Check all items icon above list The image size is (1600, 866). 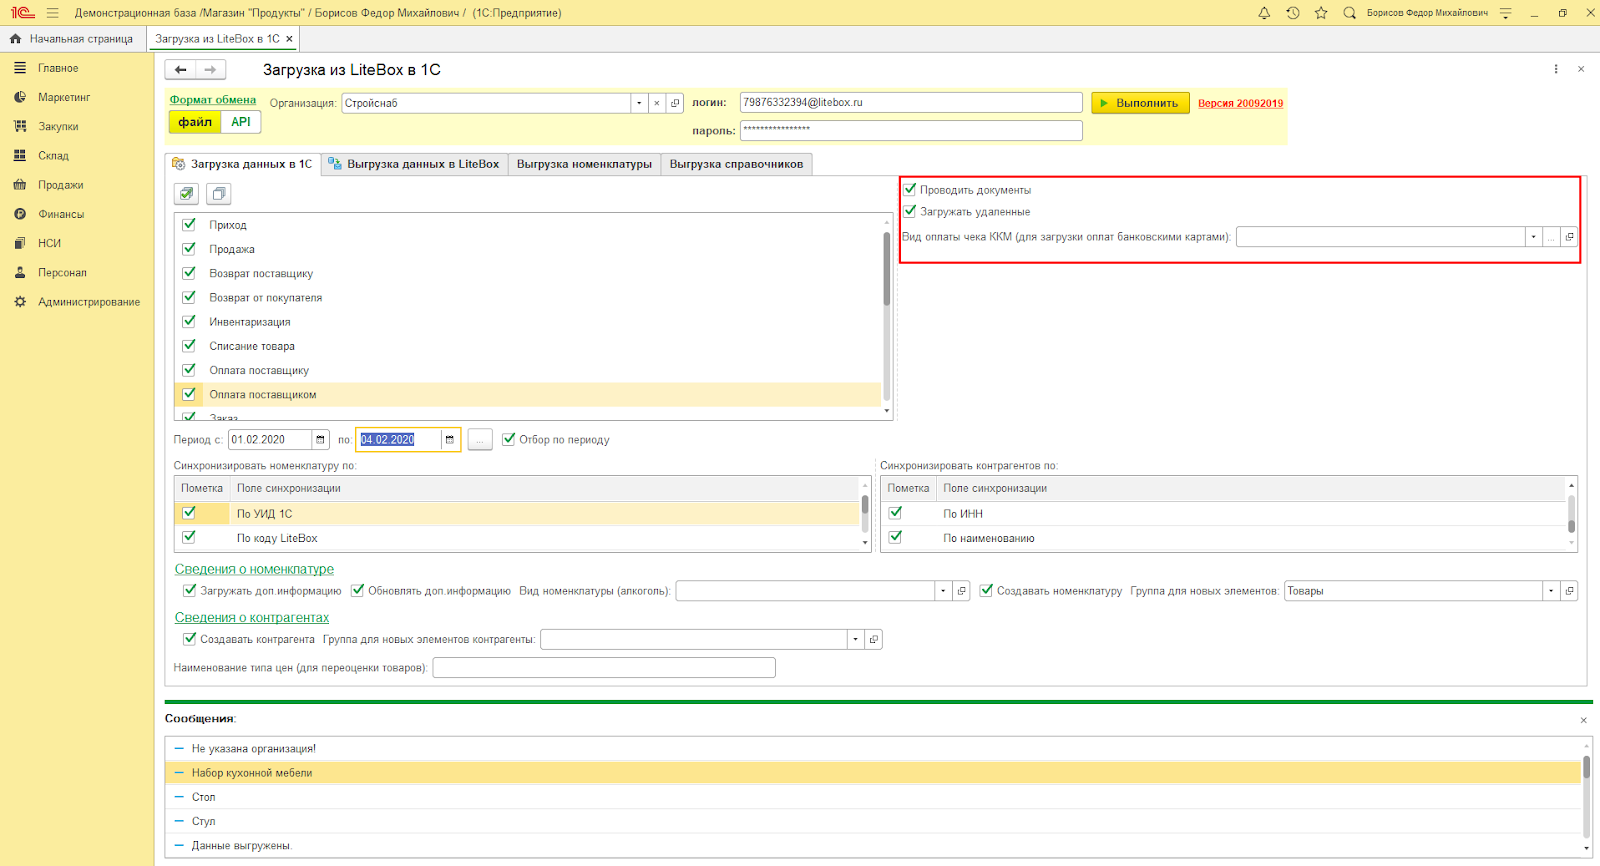[186, 193]
